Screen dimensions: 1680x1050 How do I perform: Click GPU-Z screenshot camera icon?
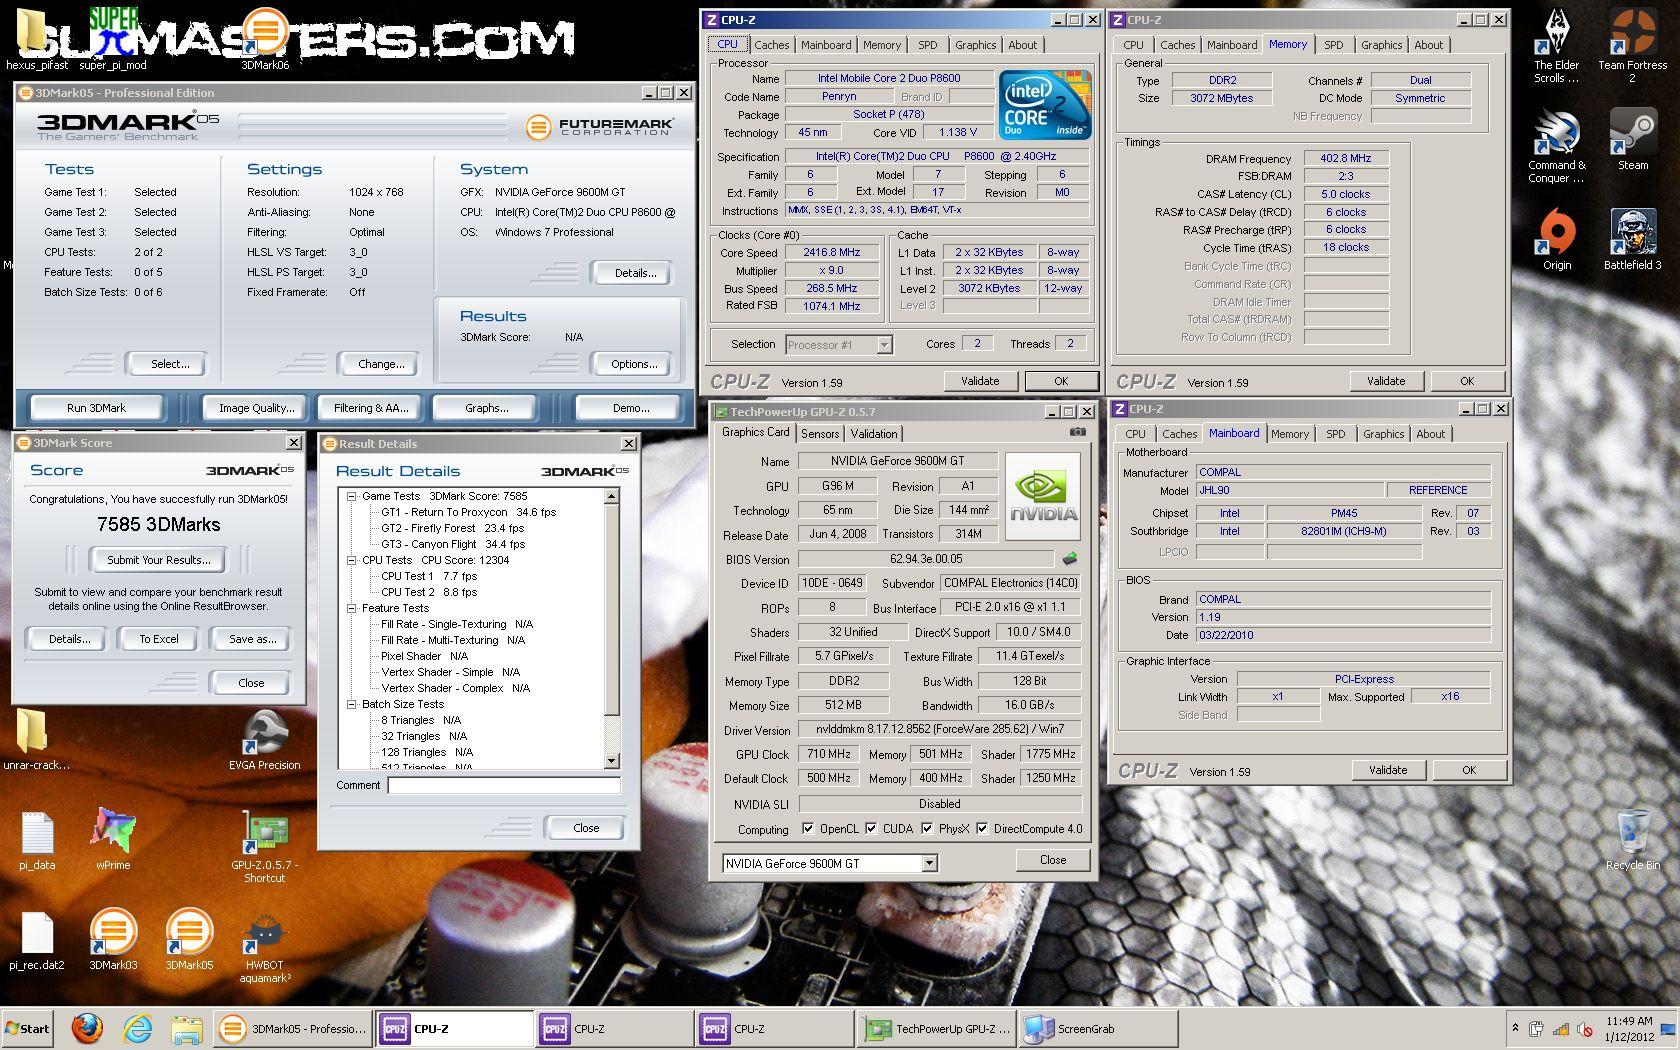coord(1077,432)
